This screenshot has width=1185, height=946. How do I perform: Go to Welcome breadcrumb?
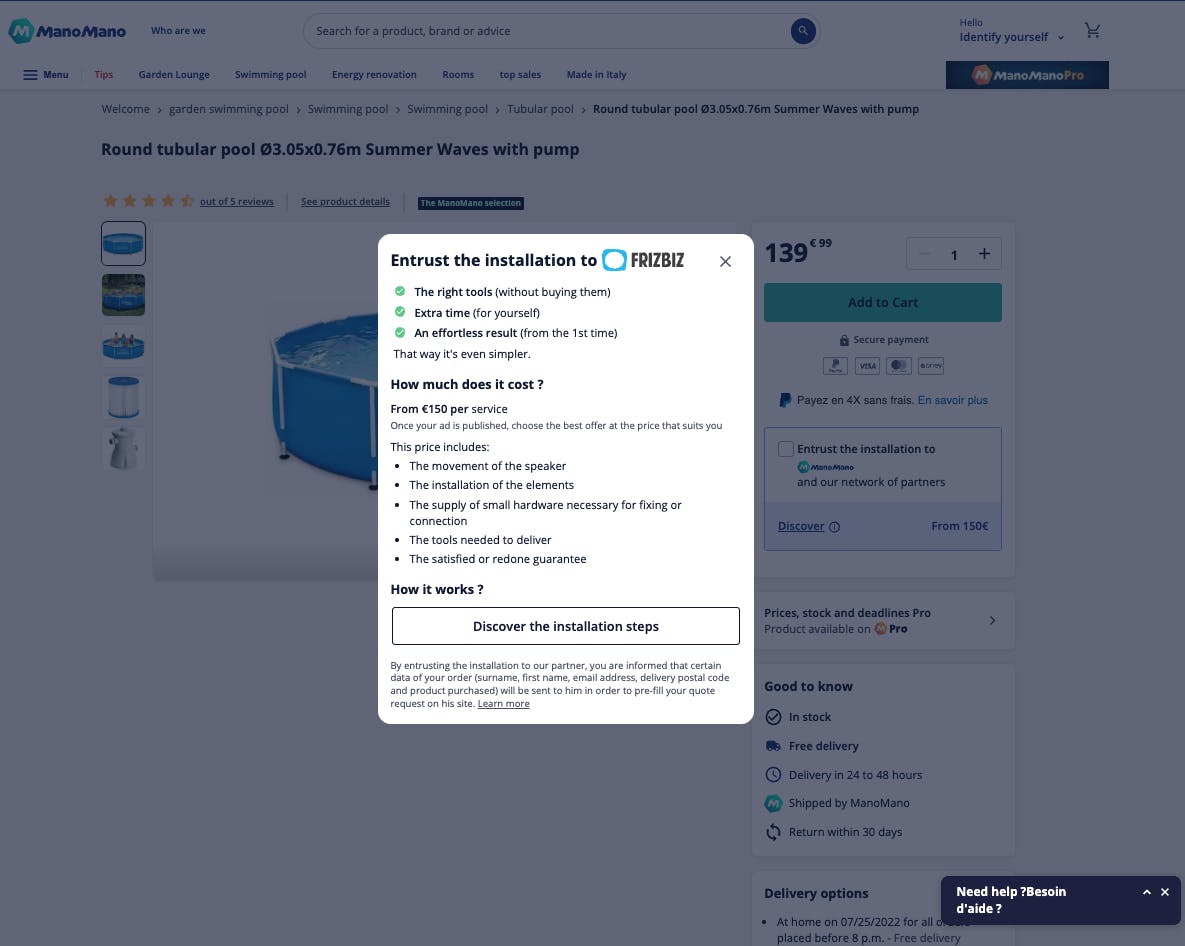pyautogui.click(x=125, y=109)
